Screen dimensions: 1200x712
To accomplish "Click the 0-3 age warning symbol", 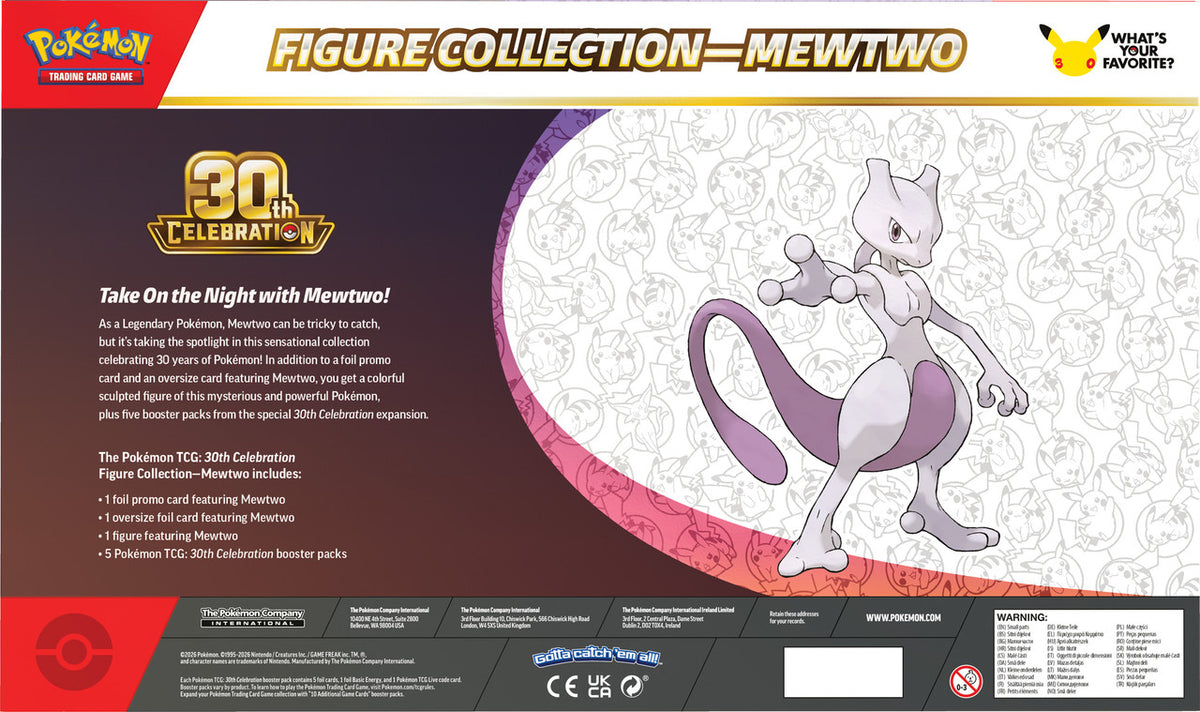I will (x=965, y=682).
